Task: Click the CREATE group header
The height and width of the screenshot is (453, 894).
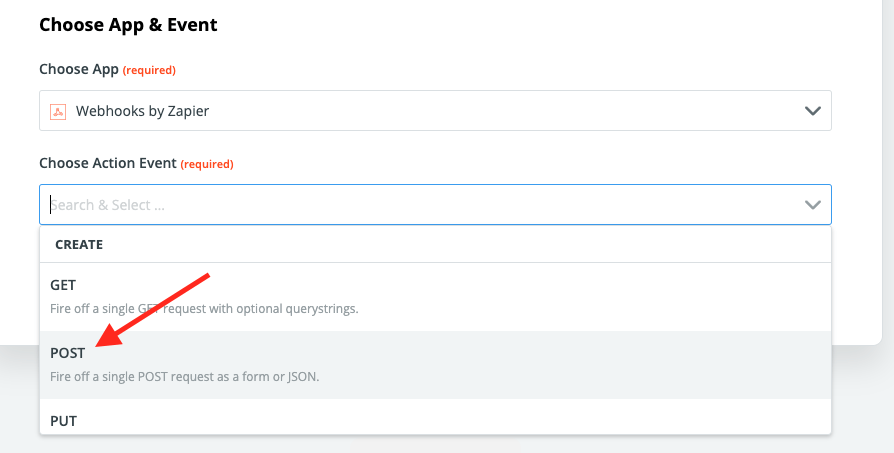Action: point(79,244)
